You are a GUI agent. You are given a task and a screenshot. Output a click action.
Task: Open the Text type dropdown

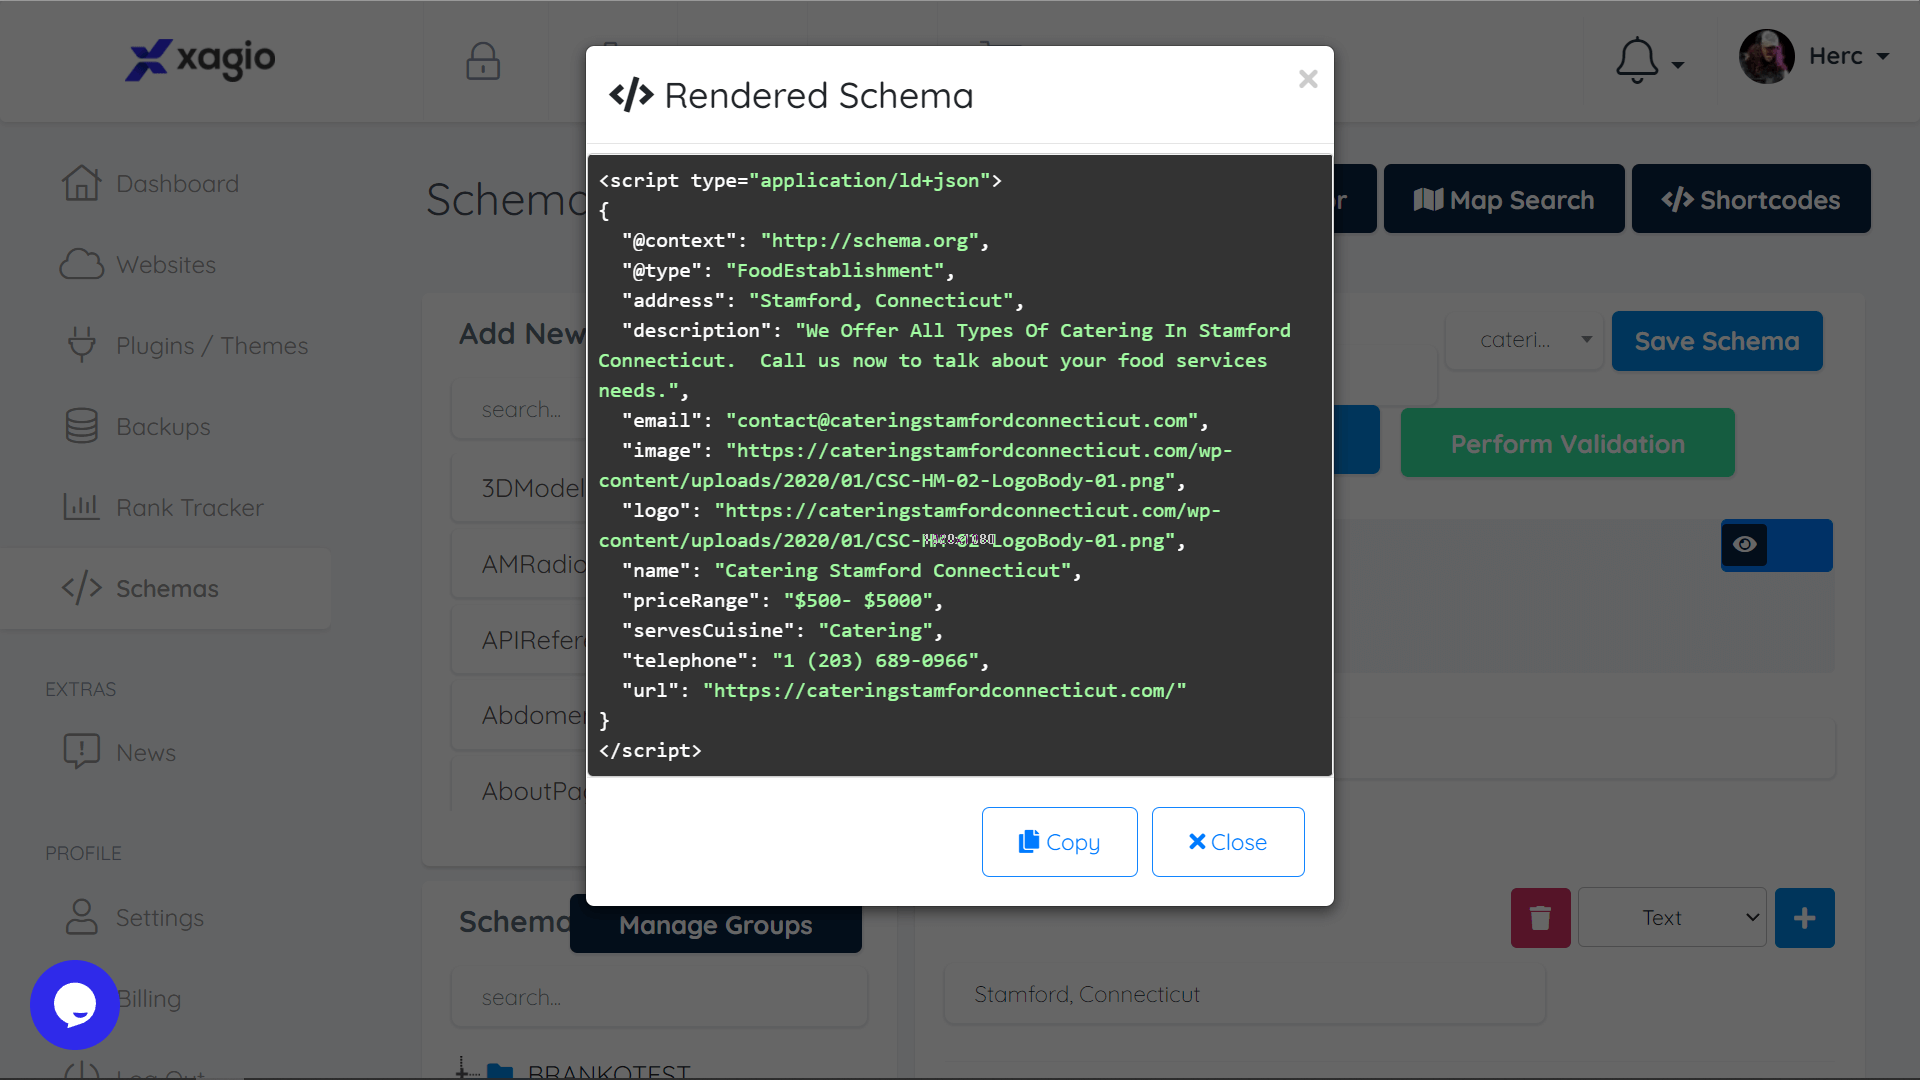tap(1671, 917)
